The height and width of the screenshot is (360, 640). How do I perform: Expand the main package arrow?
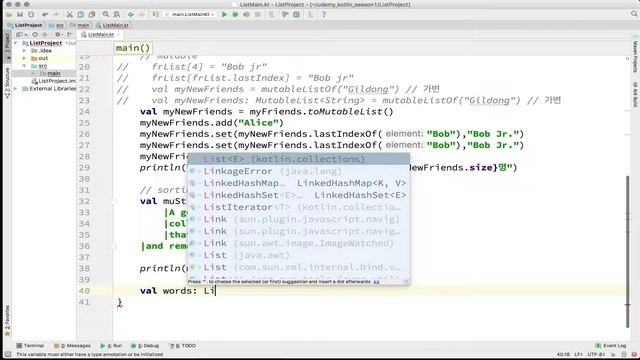(x=33, y=73)
